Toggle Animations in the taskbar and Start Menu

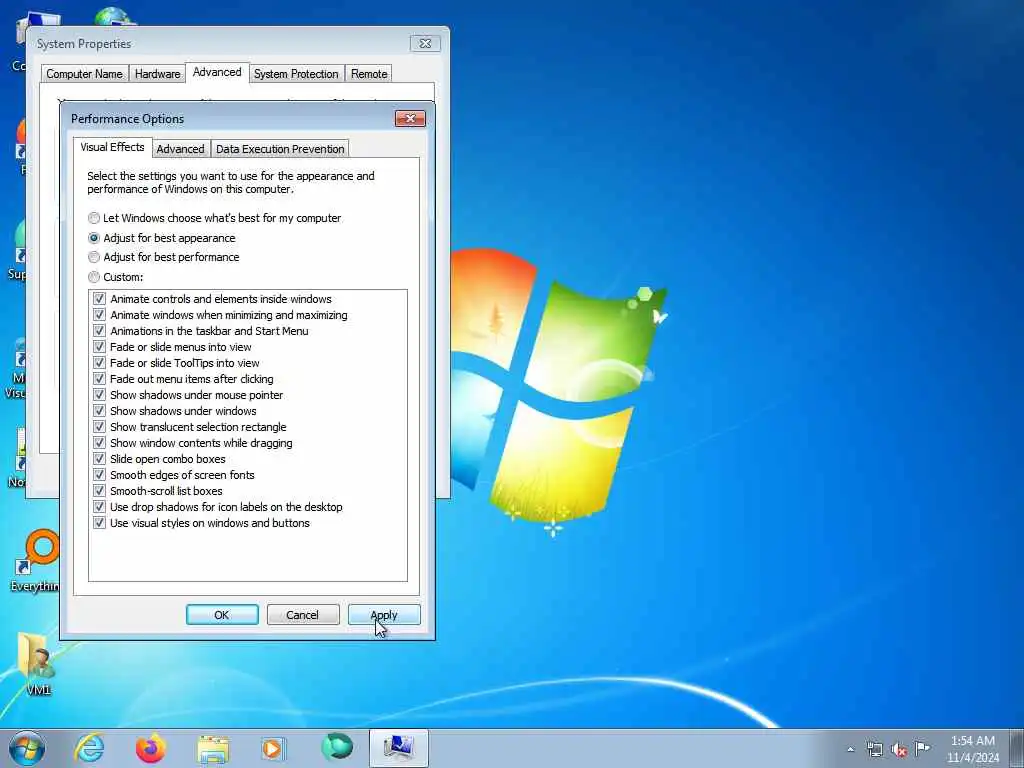point(99,331)
